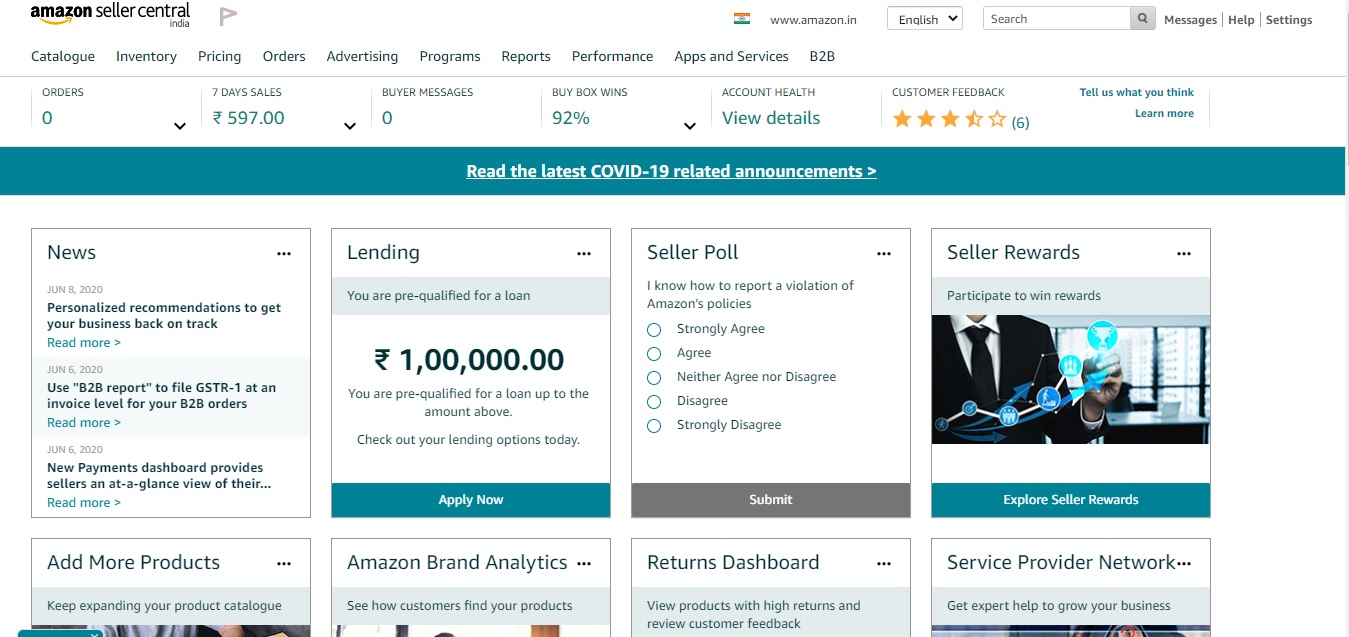
Task: Expand the 7 Days Sales chevron
Action: point(350,126)
